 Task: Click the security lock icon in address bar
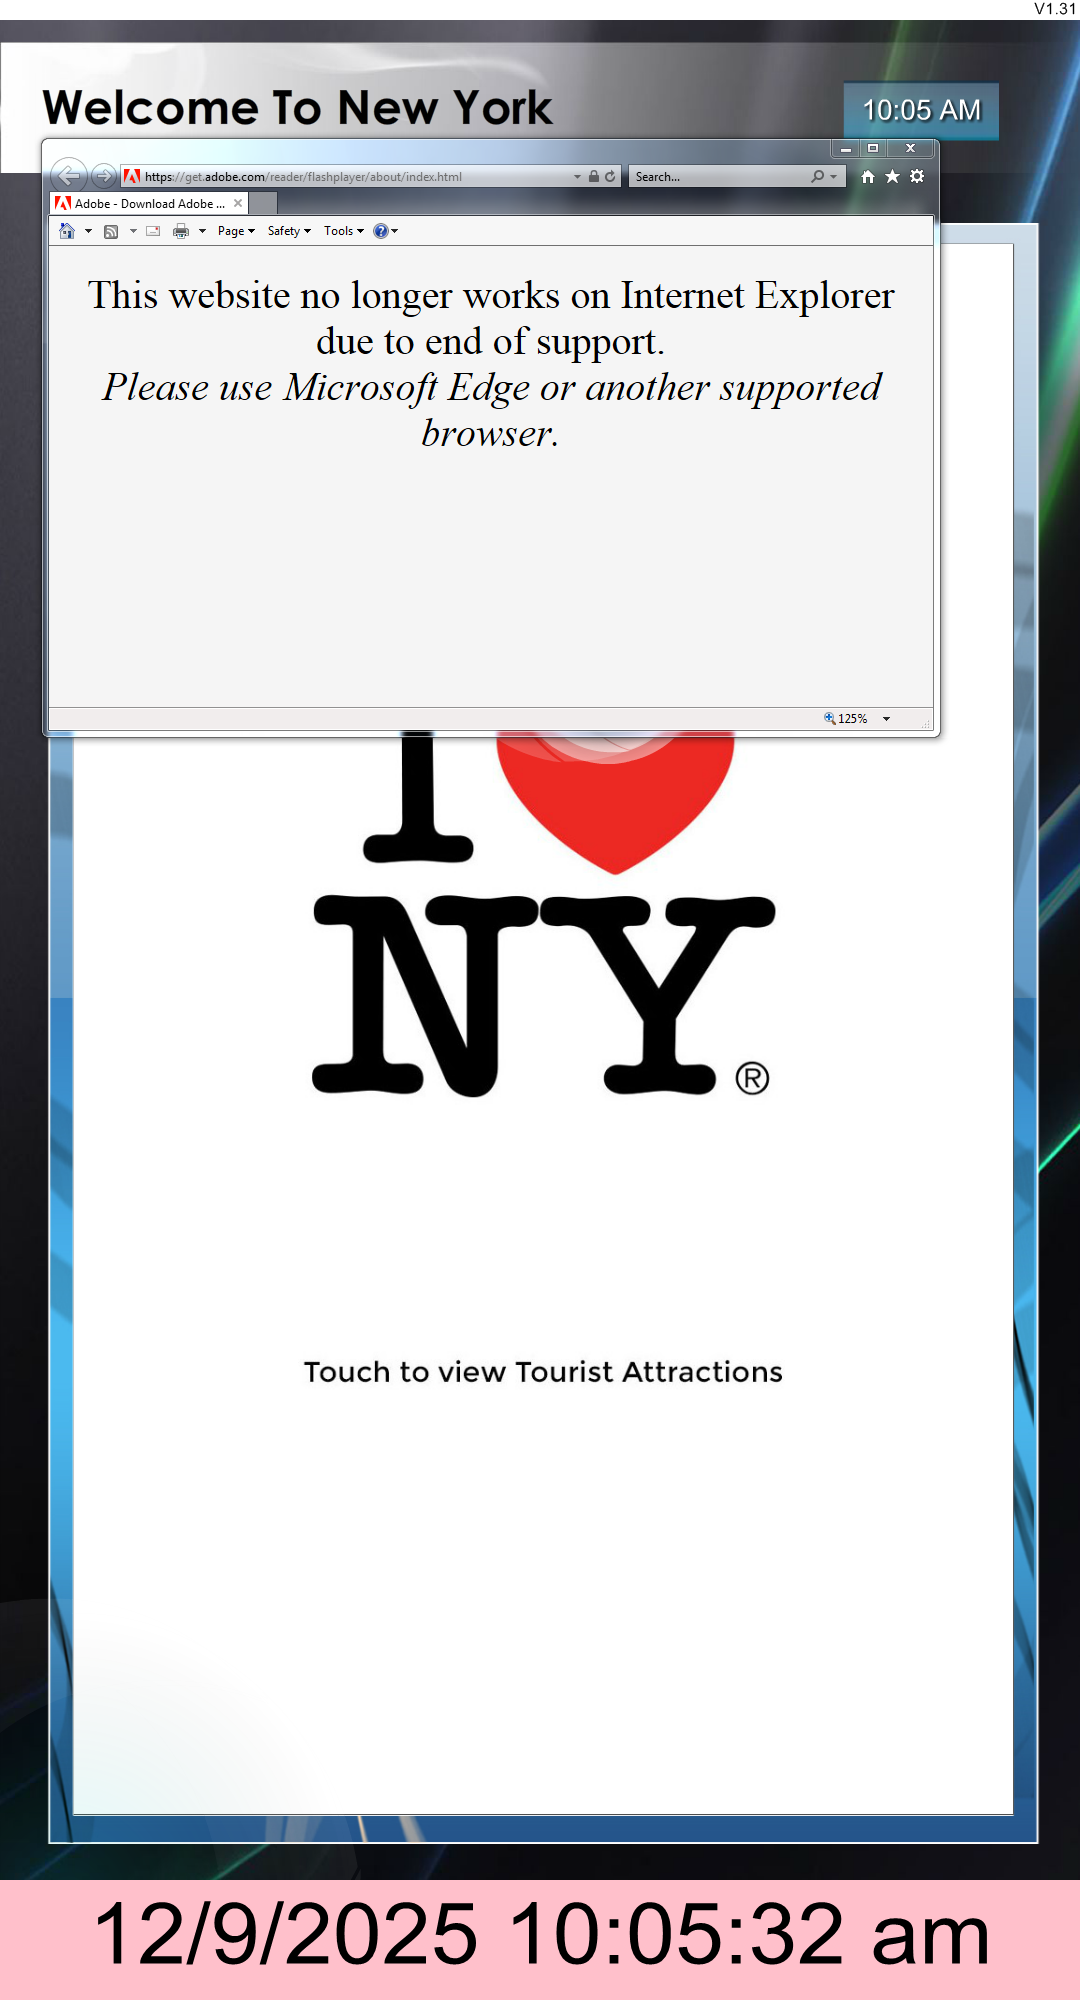(594, 176)
